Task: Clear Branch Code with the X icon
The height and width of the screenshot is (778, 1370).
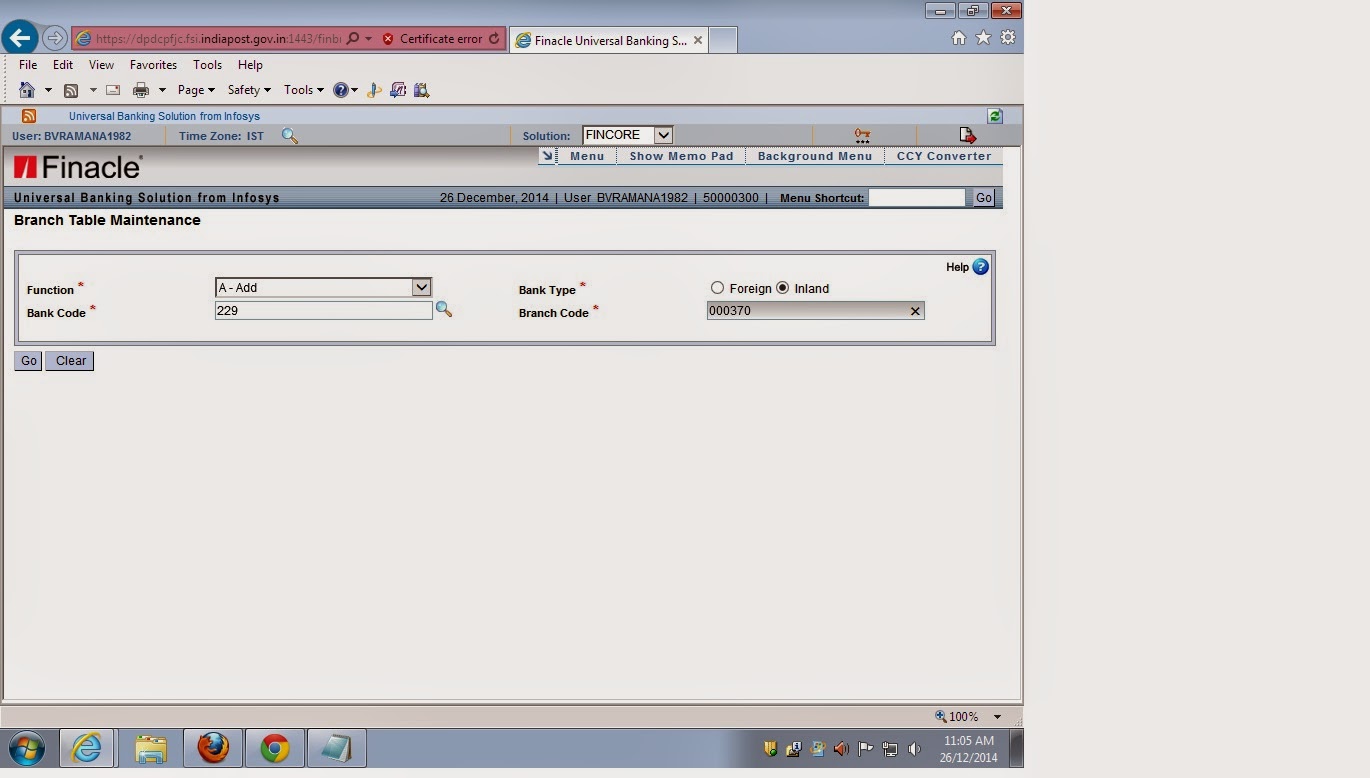Action: point(914,311)
